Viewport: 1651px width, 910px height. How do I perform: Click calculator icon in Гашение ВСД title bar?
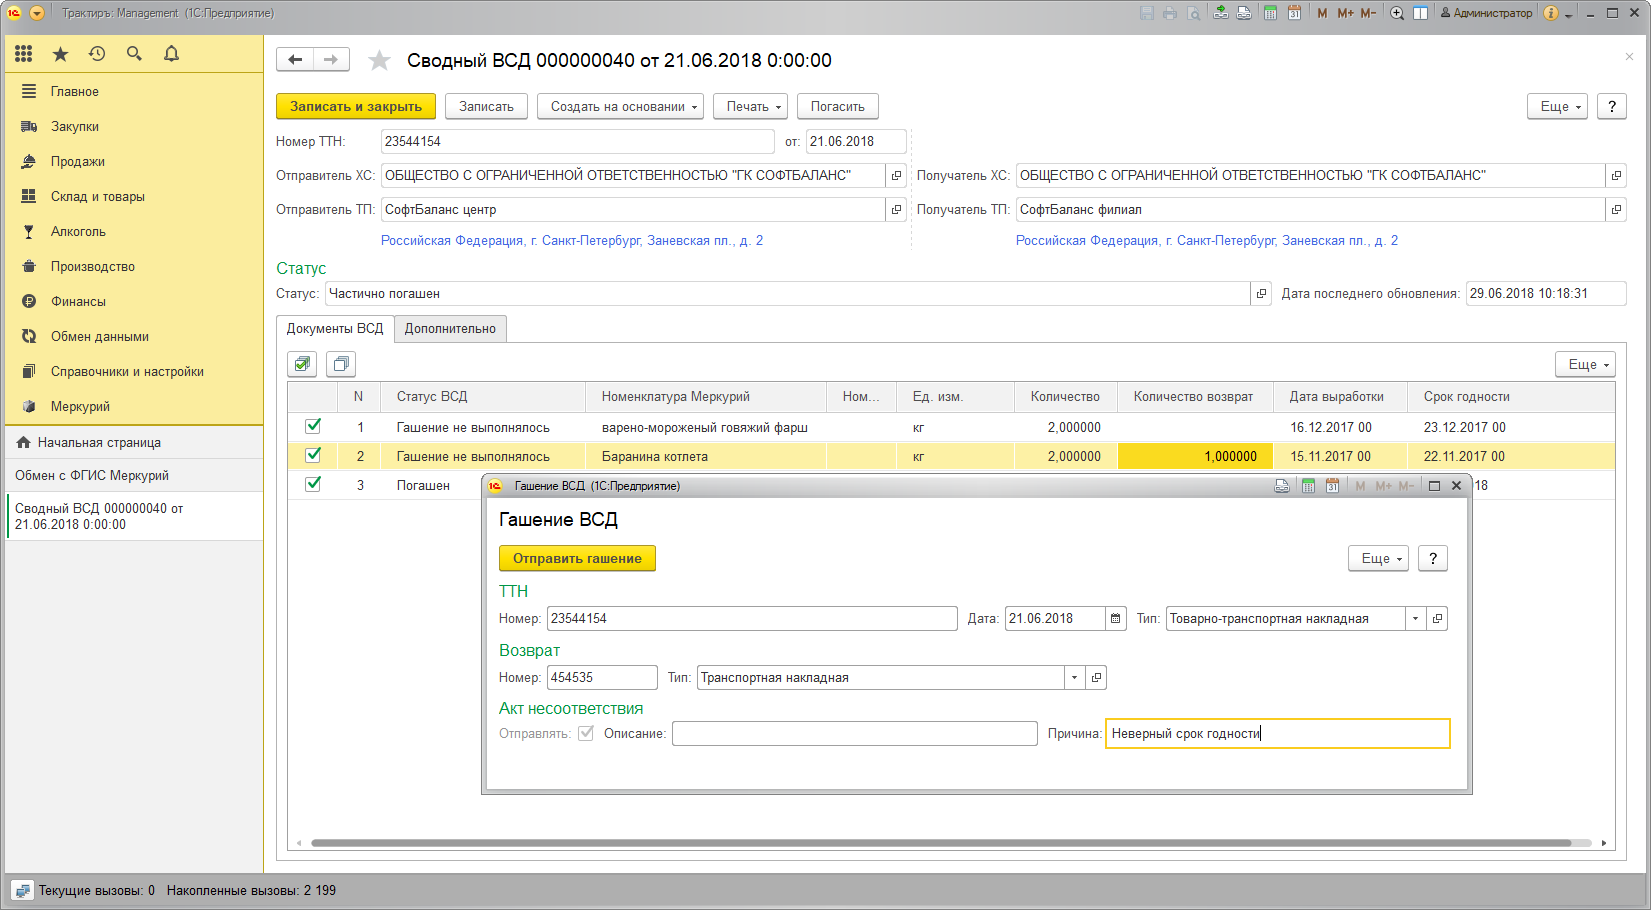pos(1308,485)
